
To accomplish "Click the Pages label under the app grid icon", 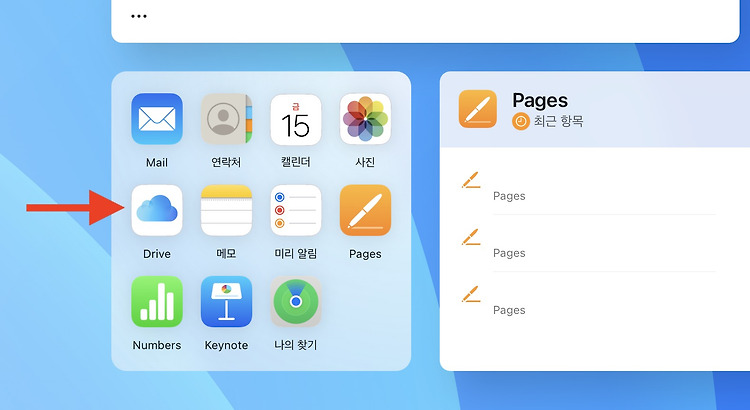I will coord(365,254).
